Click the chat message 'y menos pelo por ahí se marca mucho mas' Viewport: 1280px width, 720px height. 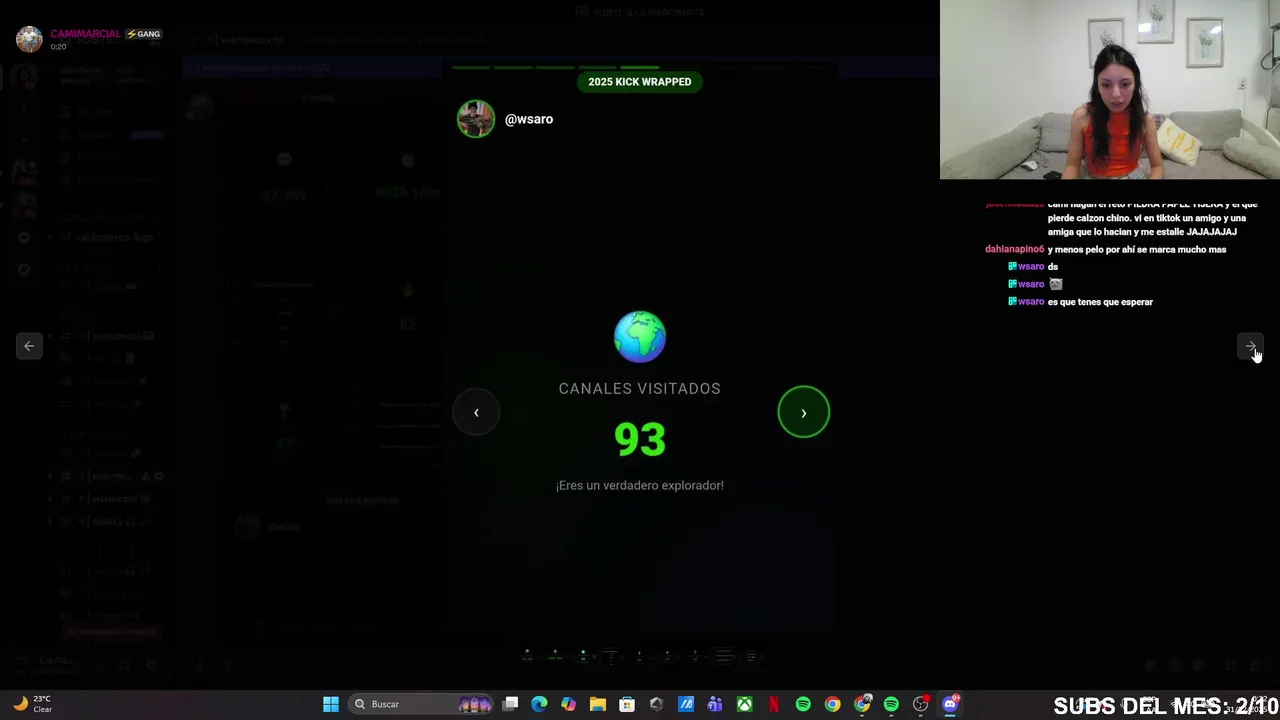pos(1137,249)
